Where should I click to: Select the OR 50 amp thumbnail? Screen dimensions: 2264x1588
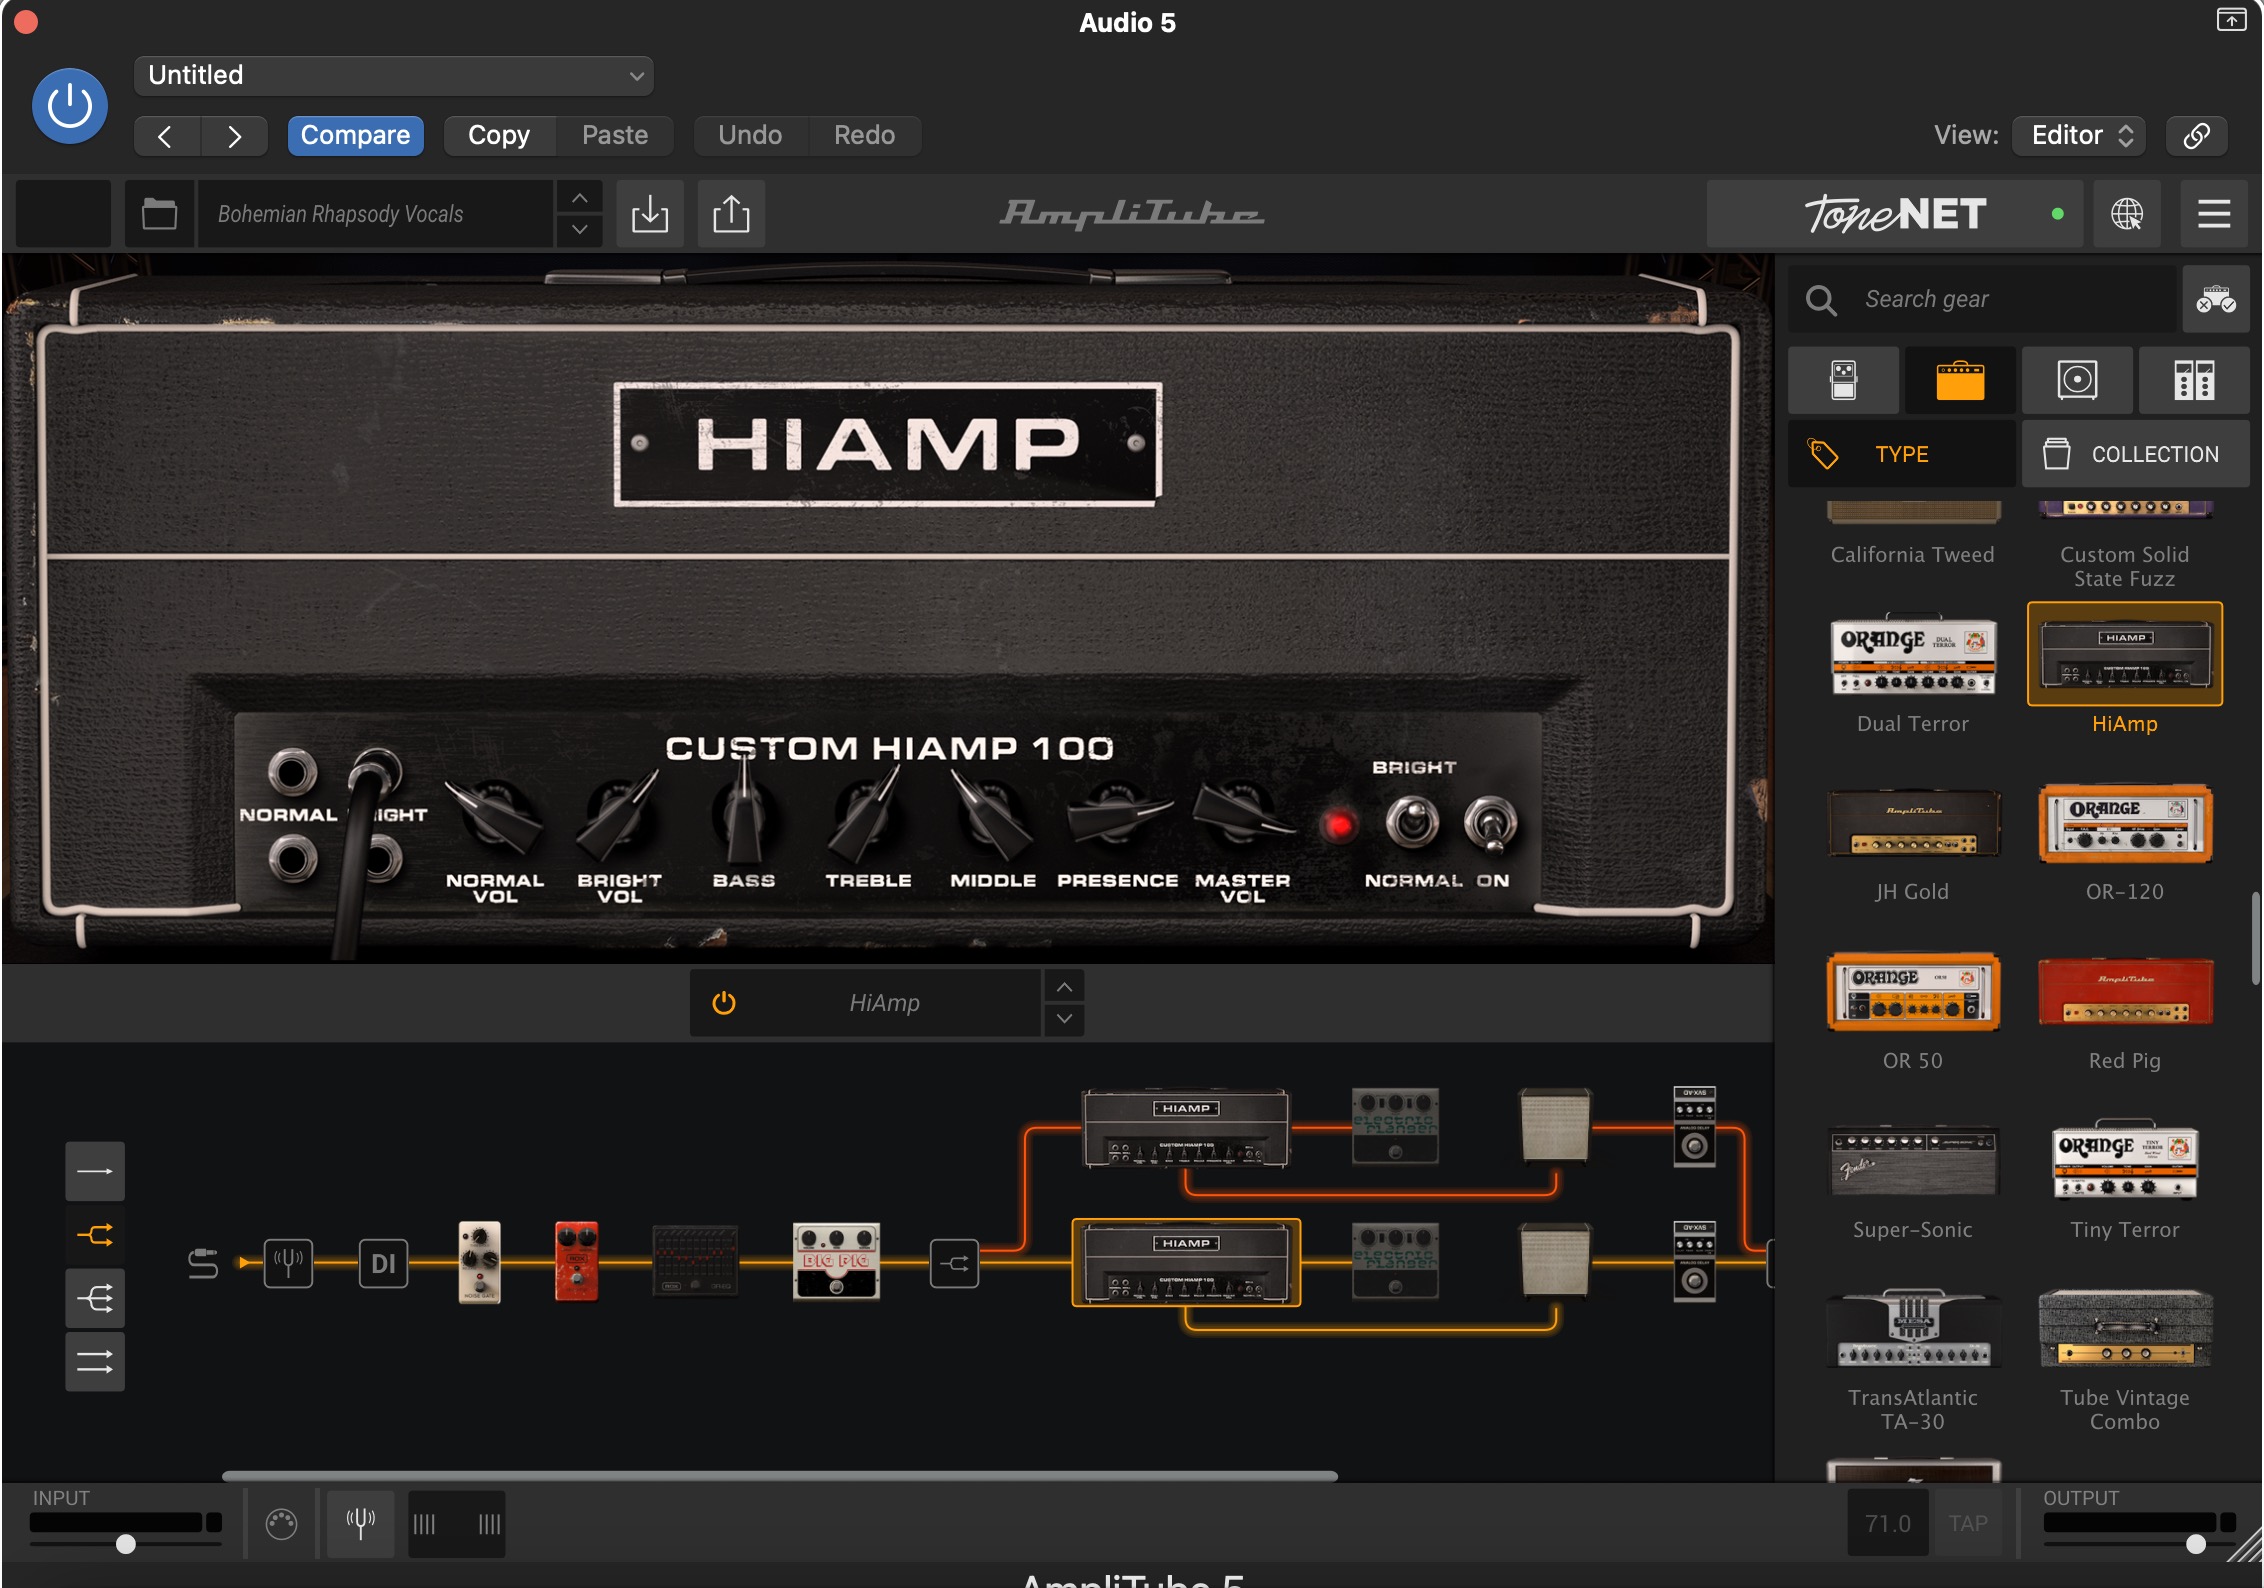1913,992
